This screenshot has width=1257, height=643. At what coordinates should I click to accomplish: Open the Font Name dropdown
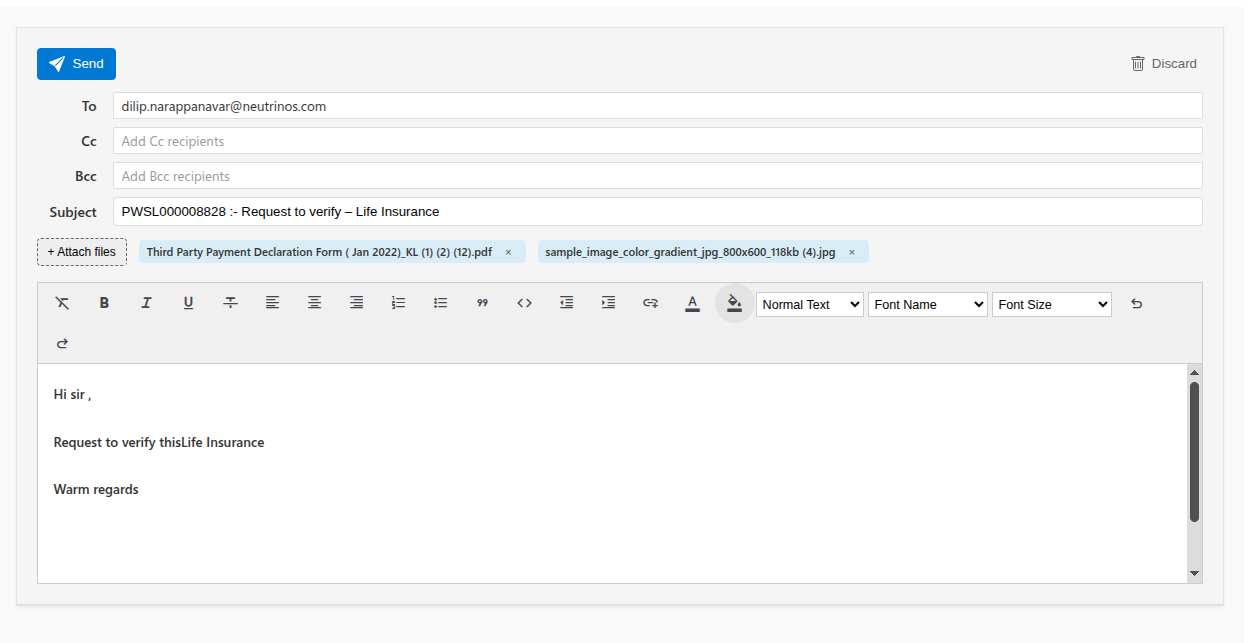point(927,304)
